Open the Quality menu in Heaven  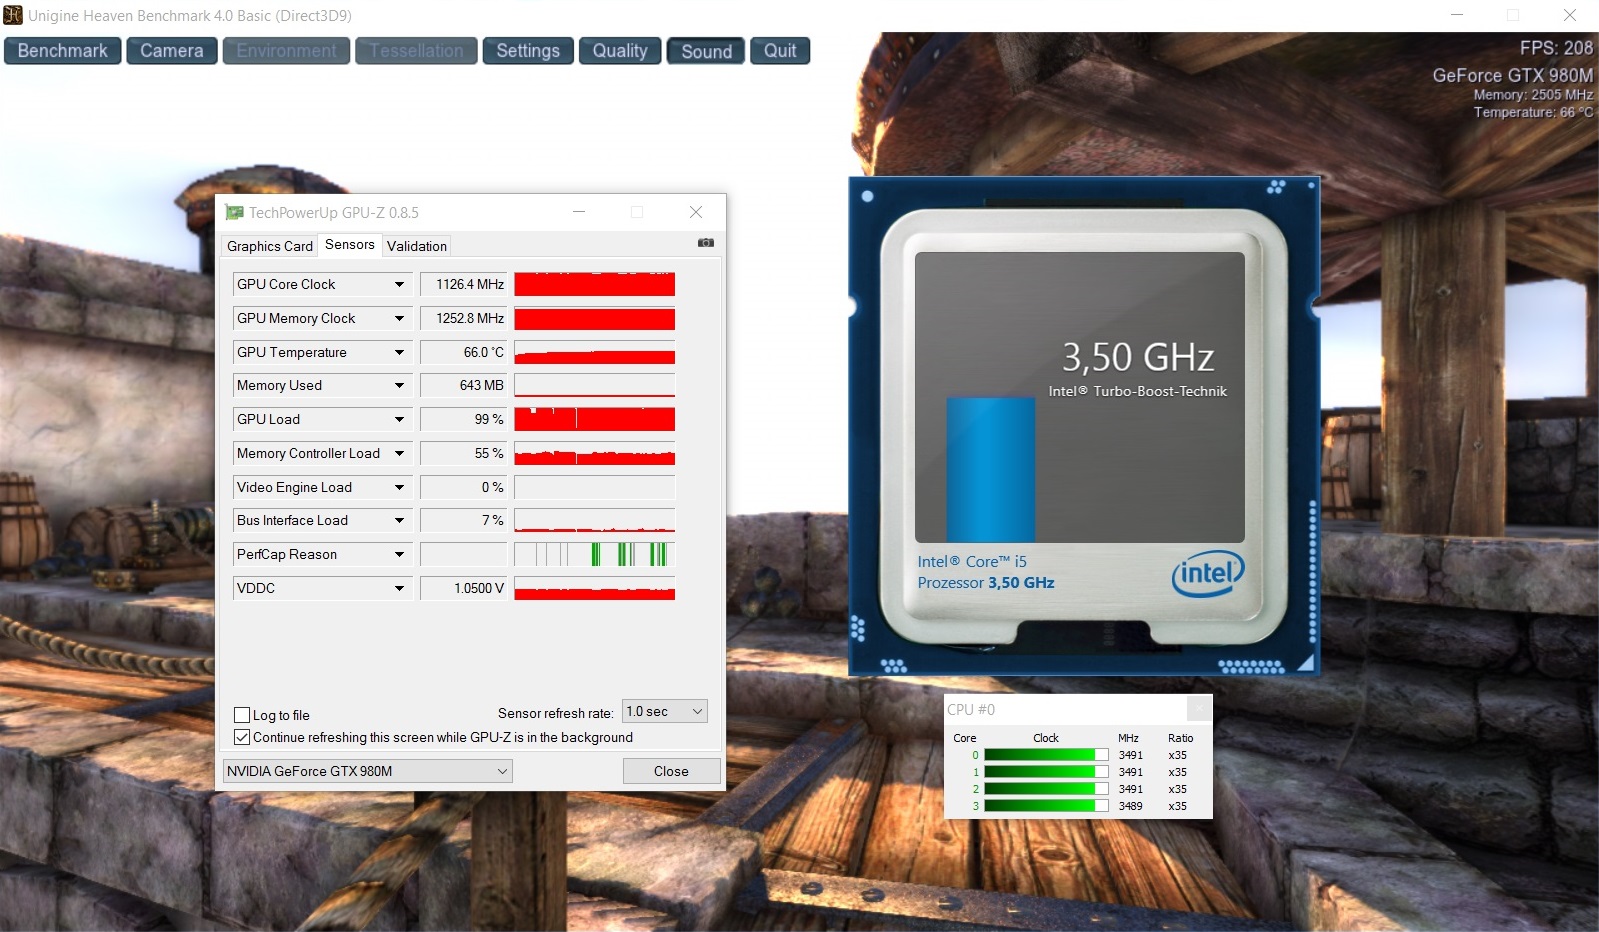point(620,51)
